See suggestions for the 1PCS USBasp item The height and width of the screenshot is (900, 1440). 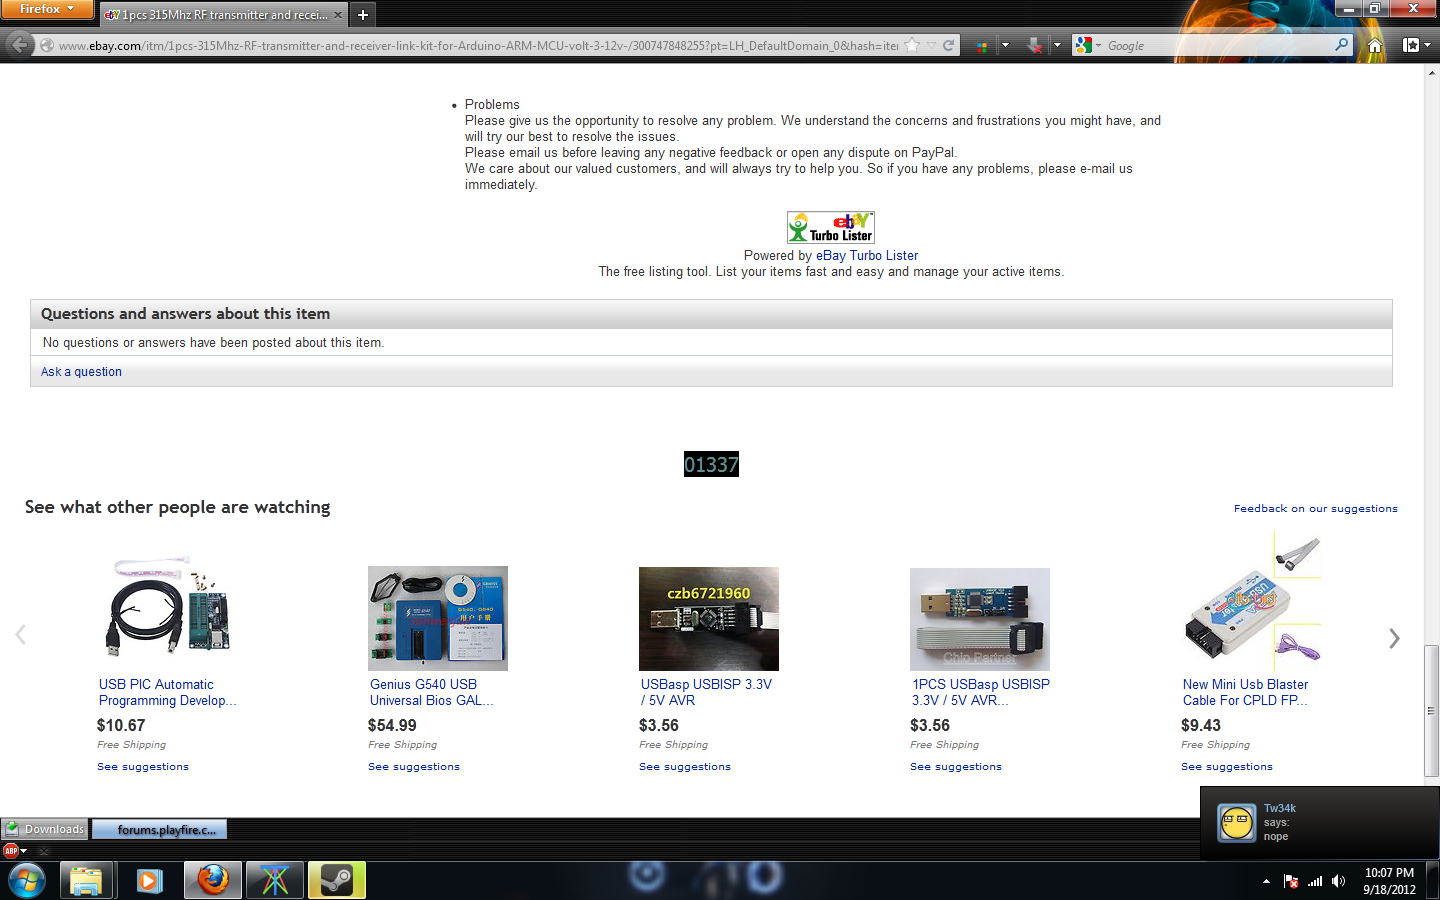[956, 767]
